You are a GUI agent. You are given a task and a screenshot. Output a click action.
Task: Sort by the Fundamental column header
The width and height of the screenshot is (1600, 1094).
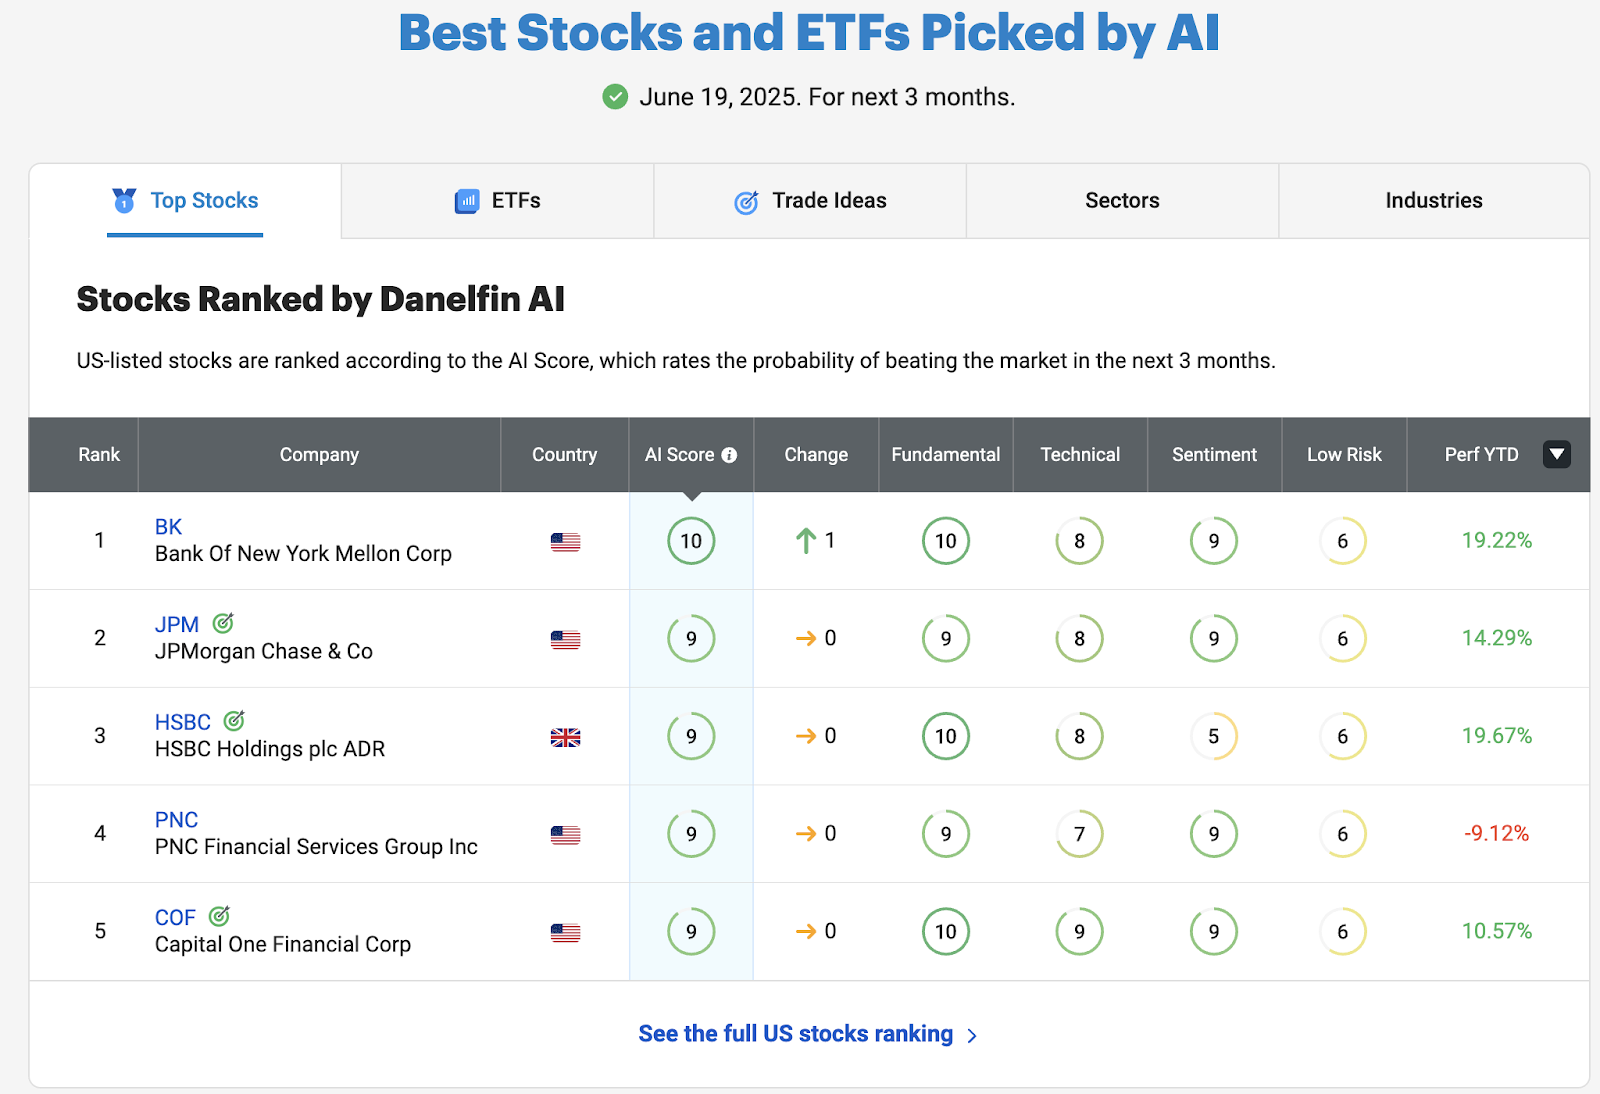(945, 455)
